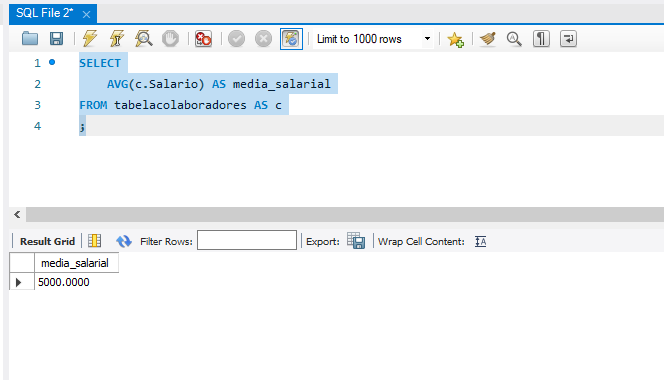Click Result Grid label

point(47,241)
